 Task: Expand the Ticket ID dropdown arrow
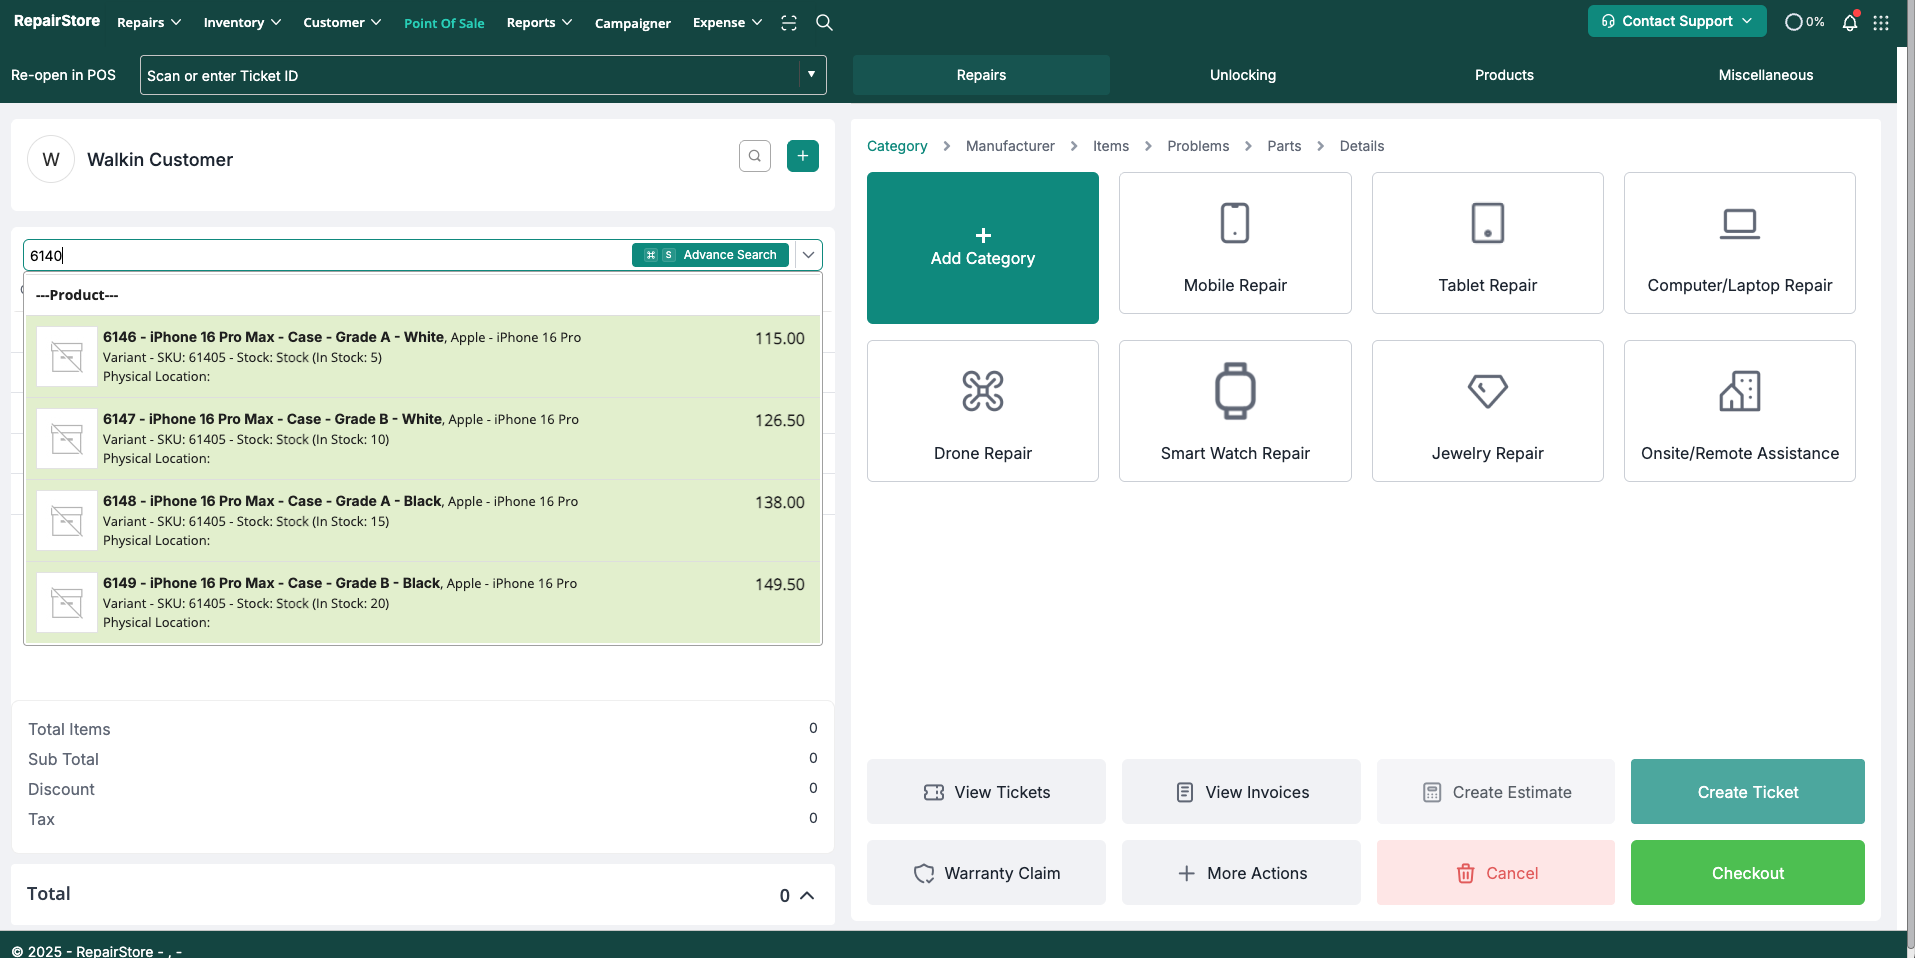click(x=811, y=75)
